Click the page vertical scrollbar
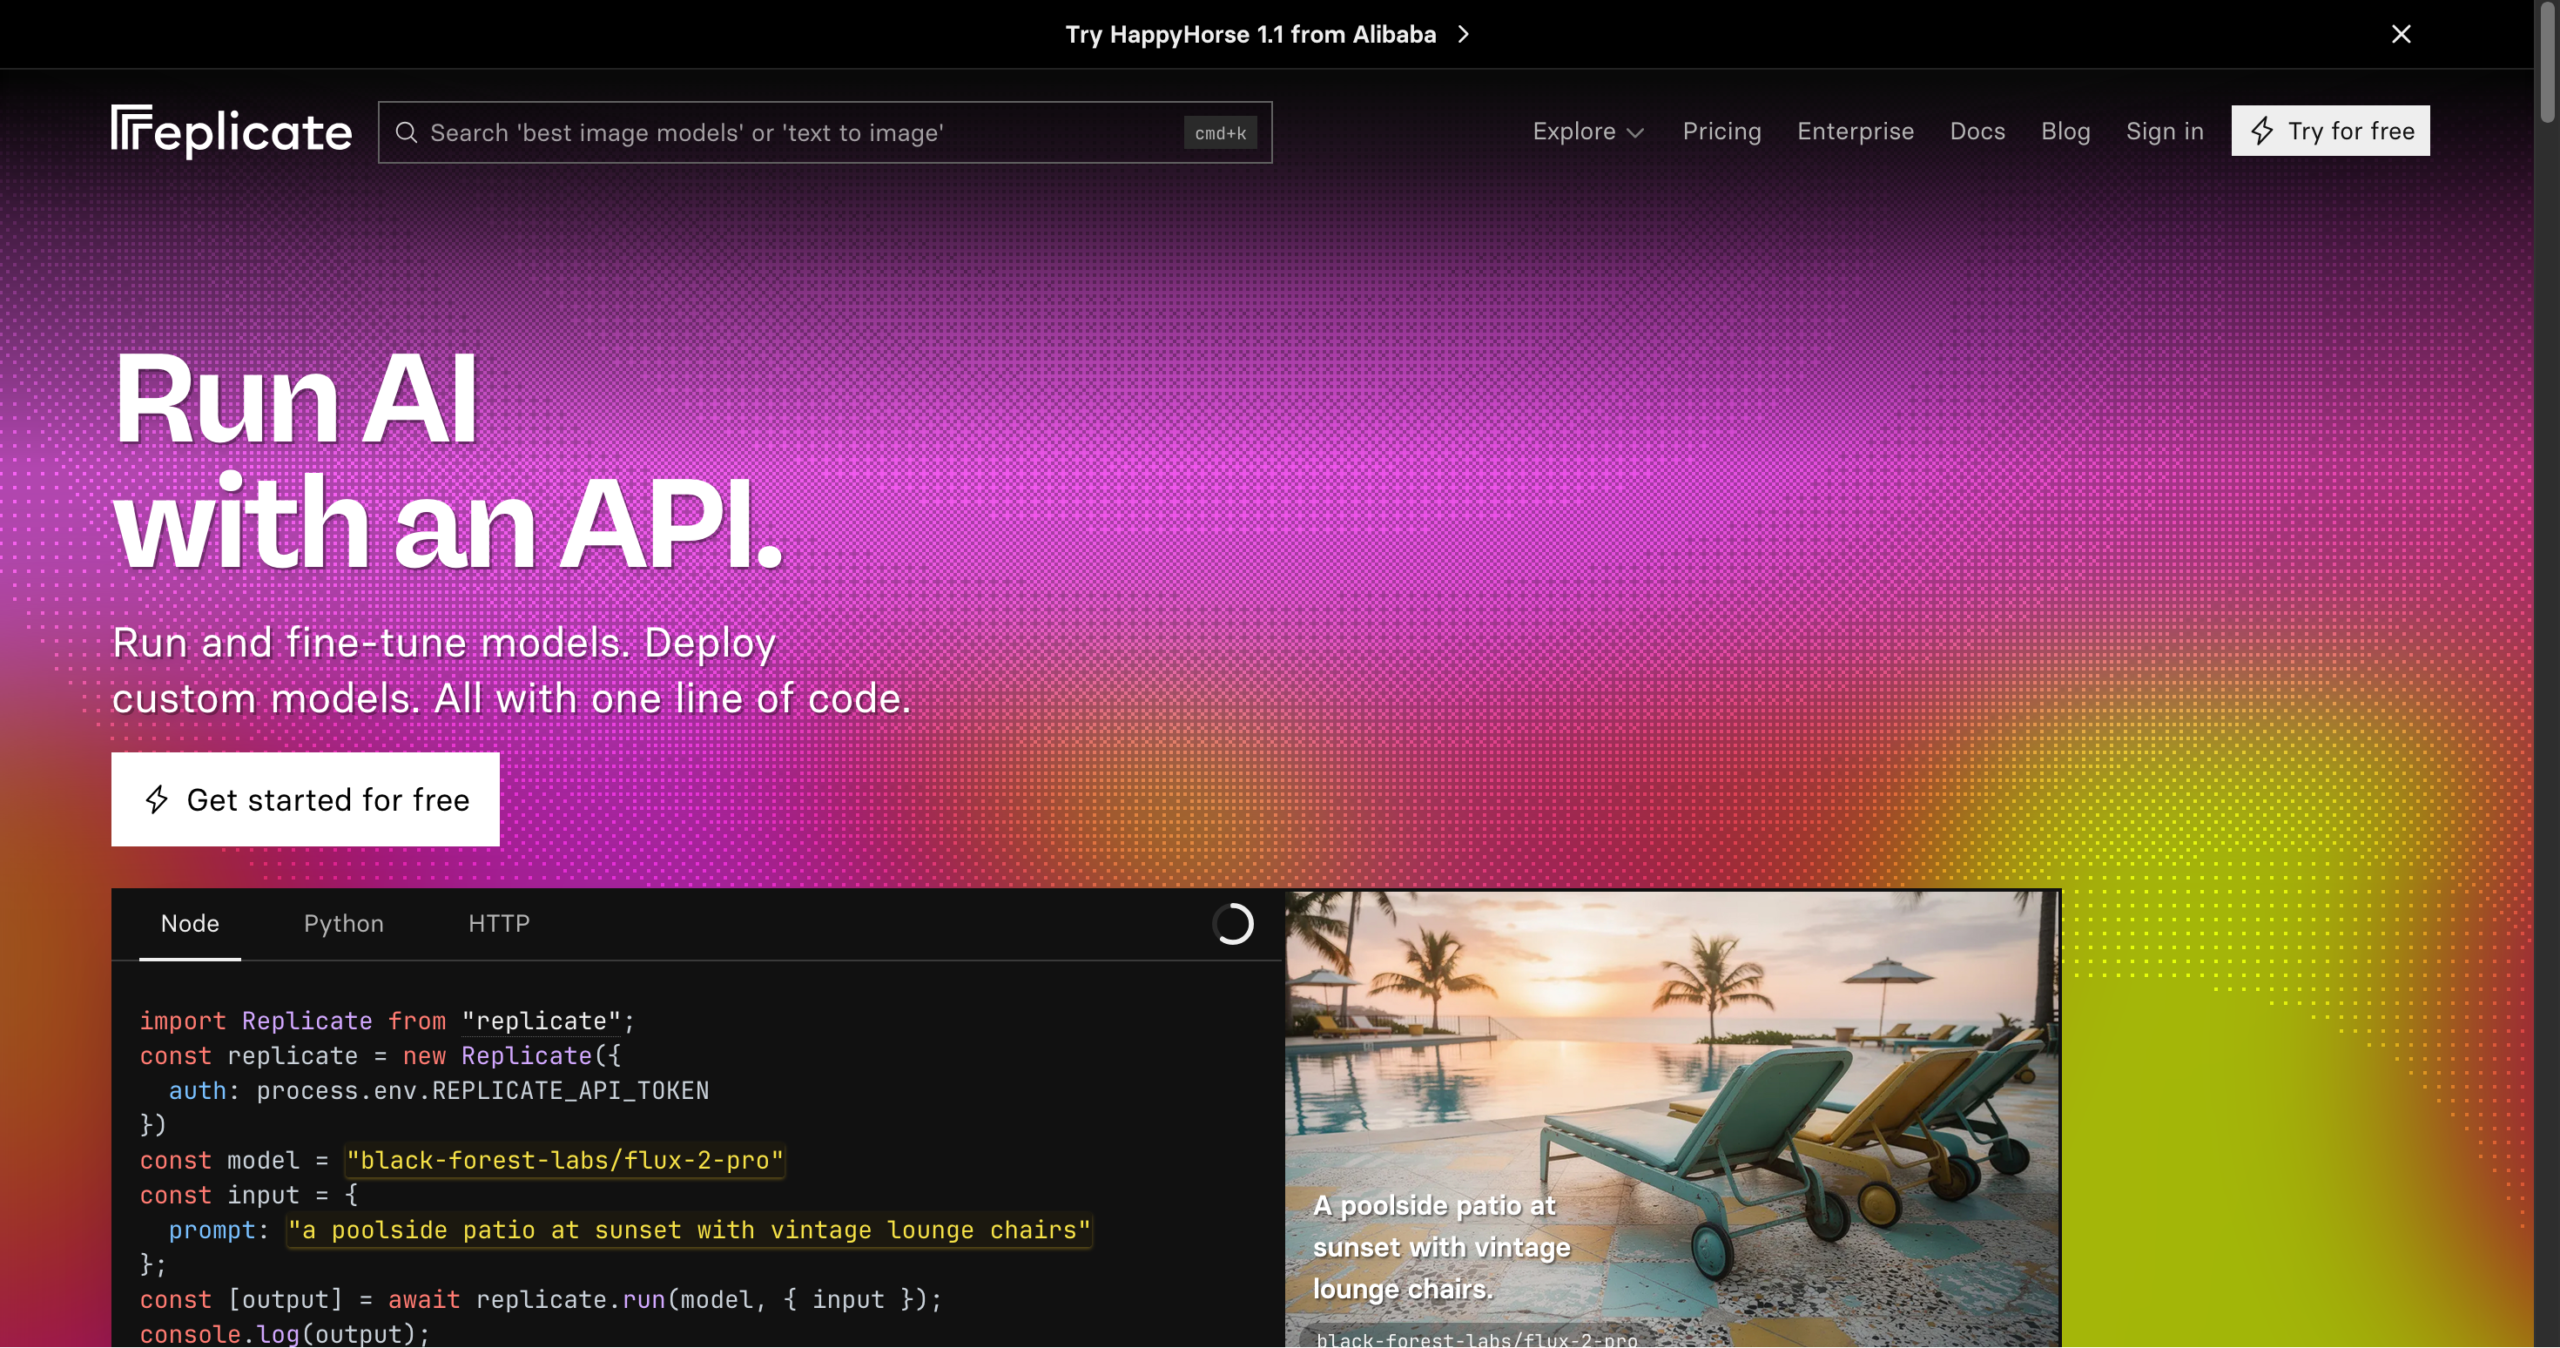This screenshot has height=1348, width=2560. [2547, 674]
